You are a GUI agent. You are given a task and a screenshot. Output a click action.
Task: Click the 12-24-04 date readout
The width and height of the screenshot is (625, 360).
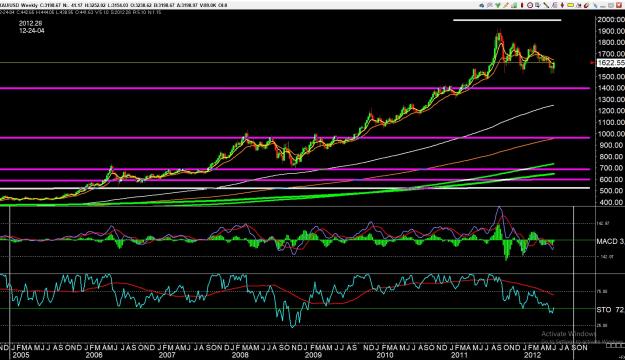pyautogui.click(x=31, y=30)
